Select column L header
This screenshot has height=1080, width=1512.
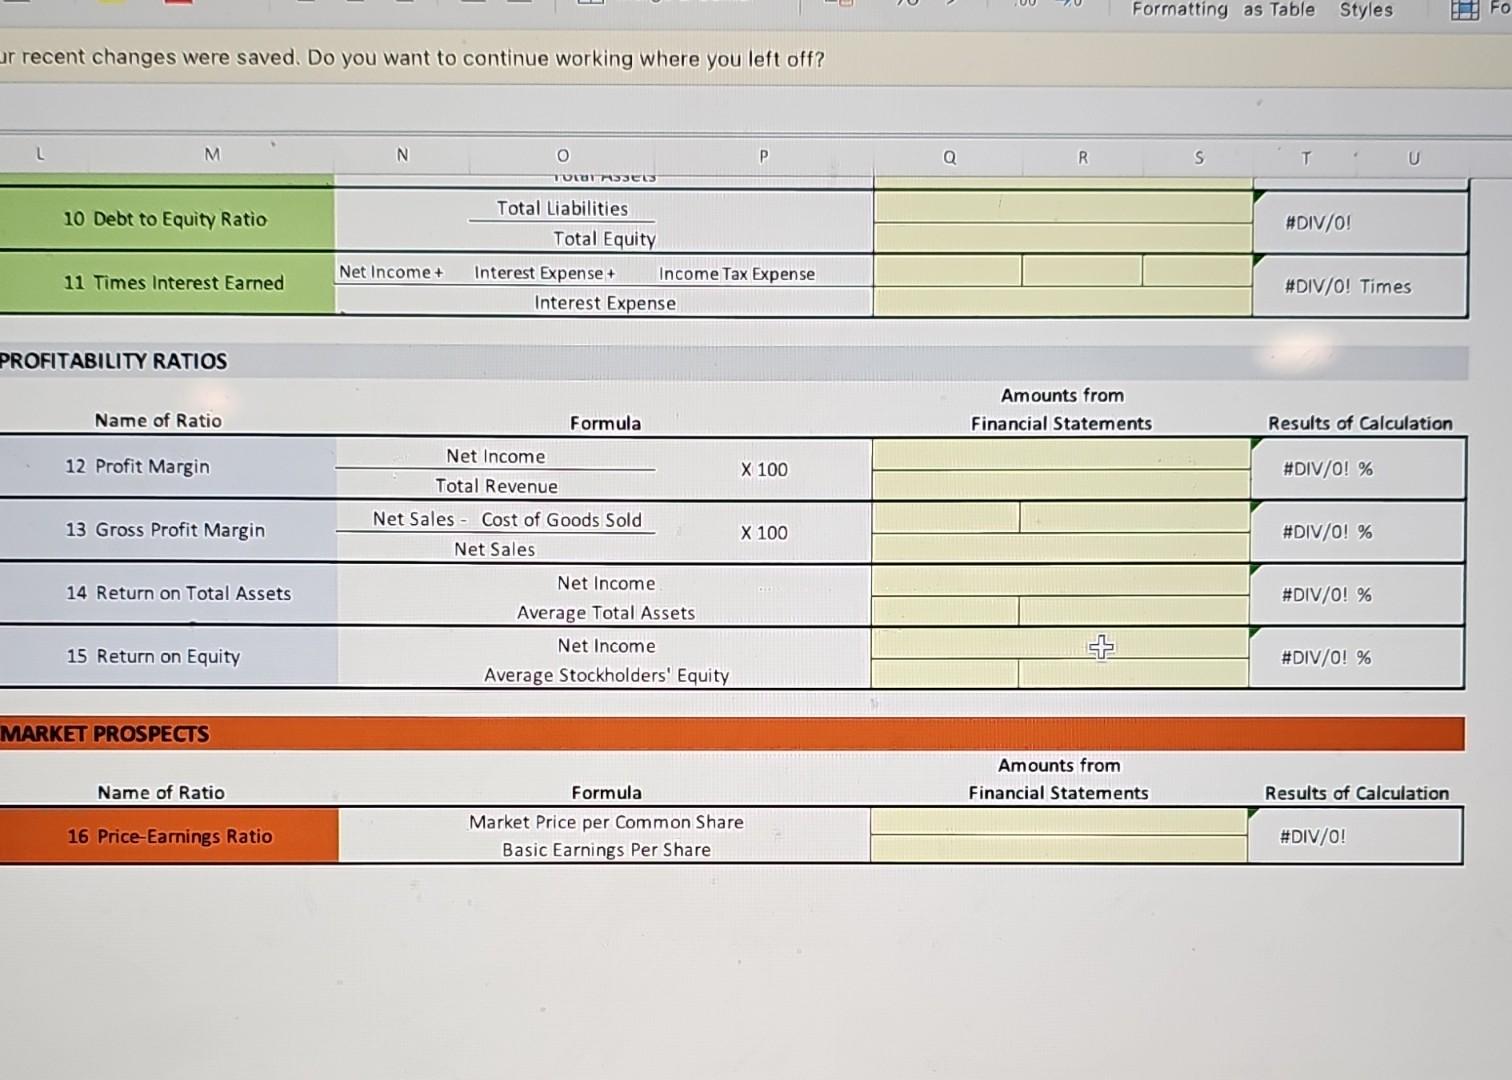pos(40,154)
